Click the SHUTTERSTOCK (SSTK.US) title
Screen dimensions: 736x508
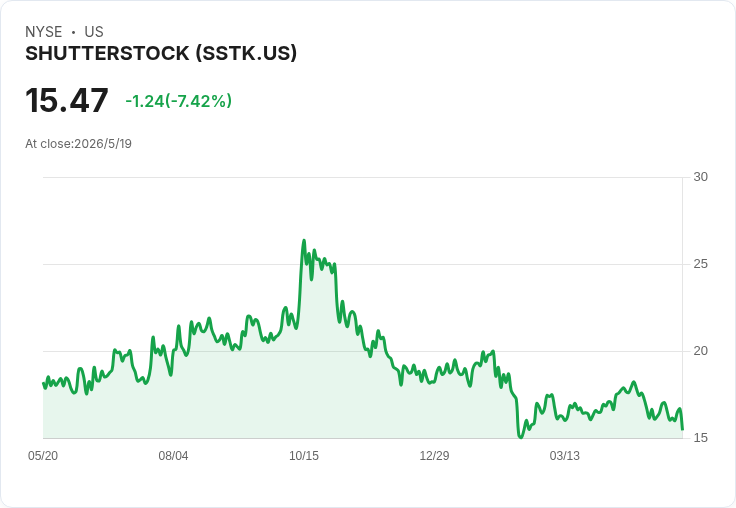coord(161,54)
